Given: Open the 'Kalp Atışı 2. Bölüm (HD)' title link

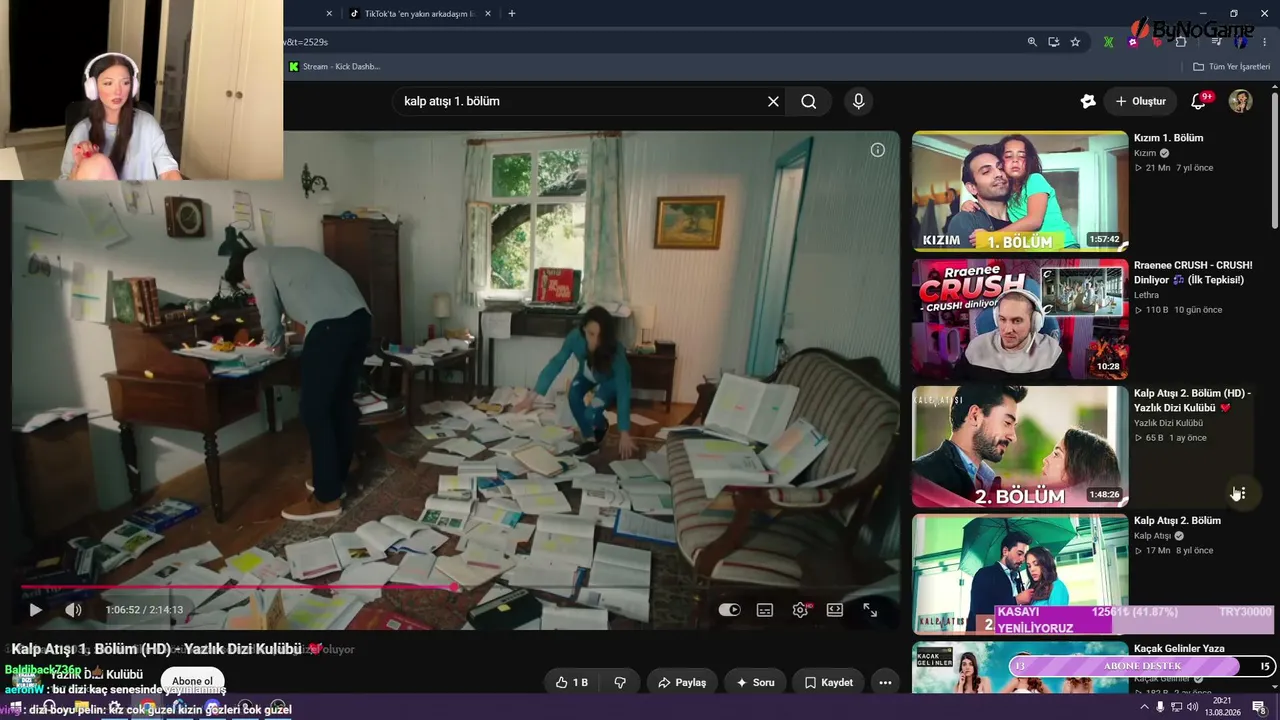Looking at the screenshot, I should [1192, 400].
